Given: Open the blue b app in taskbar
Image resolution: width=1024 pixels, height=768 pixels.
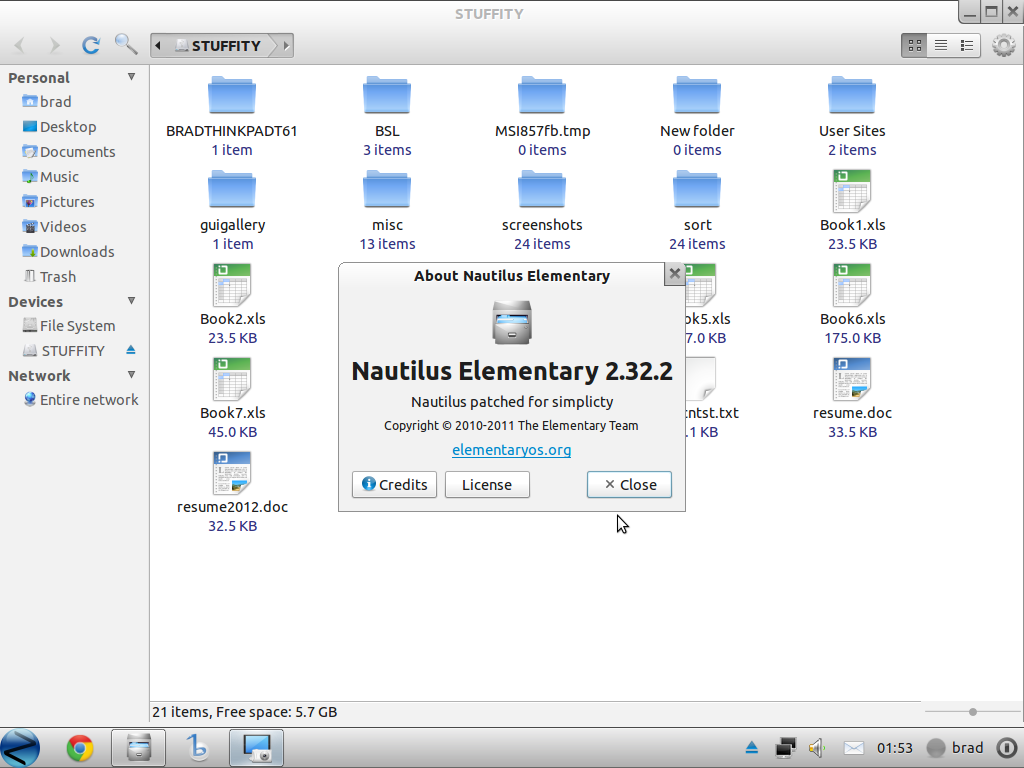Looking at the screenshot, I should 197,748.
